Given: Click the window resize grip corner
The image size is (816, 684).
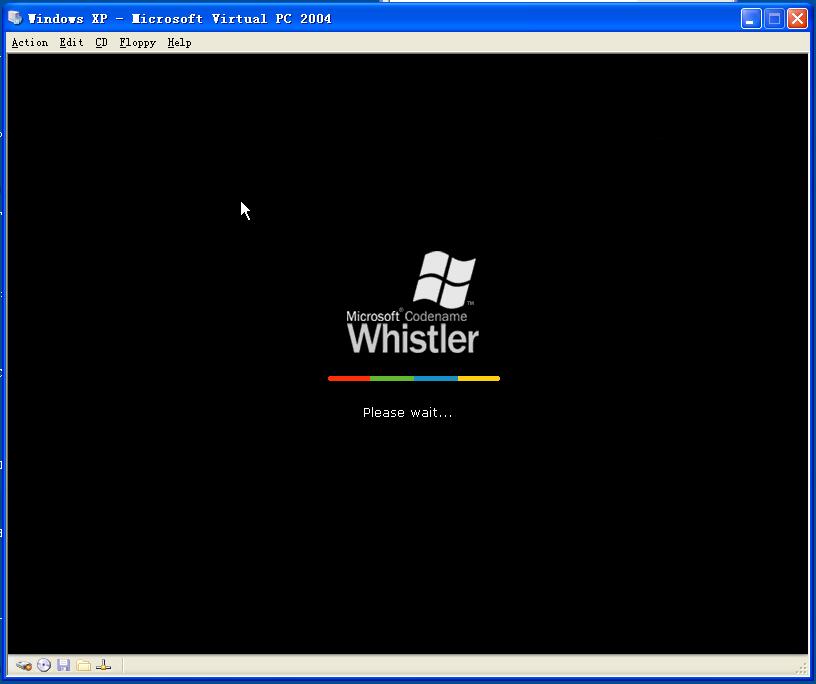Looking at the screenshot, I should (801, 668).
